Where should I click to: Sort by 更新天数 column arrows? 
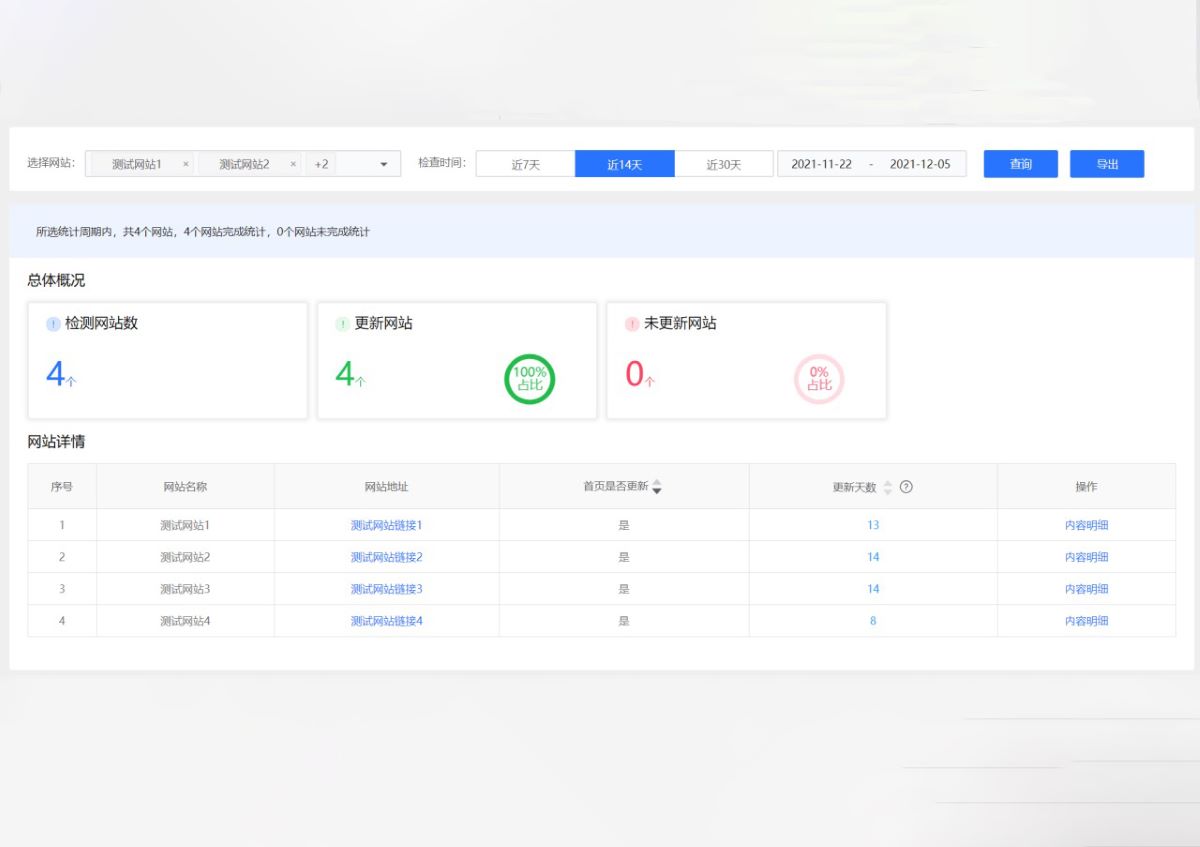tap(887, 487)
